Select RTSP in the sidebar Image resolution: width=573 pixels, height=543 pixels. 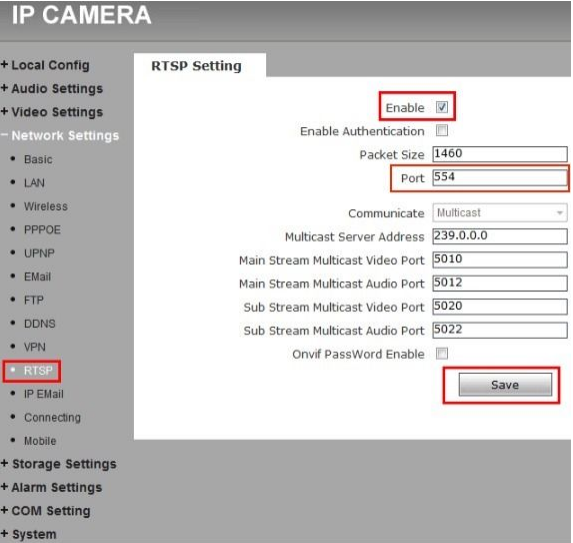(x=38, y=371)
